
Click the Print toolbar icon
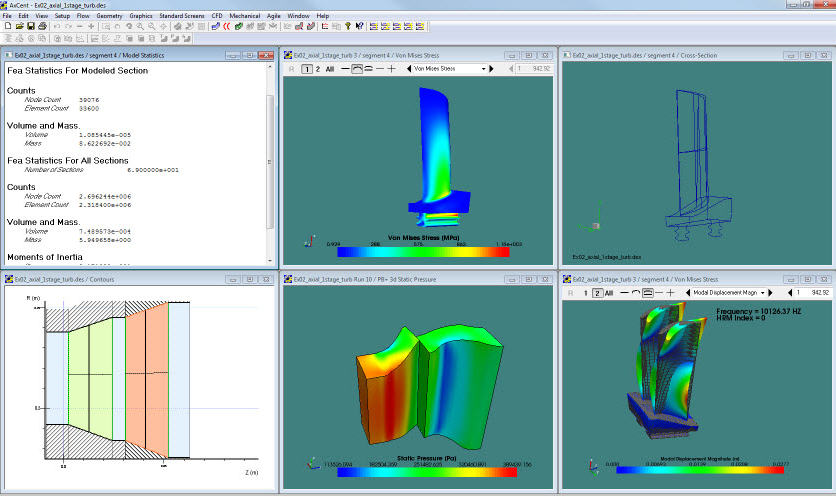coord(42,26)
